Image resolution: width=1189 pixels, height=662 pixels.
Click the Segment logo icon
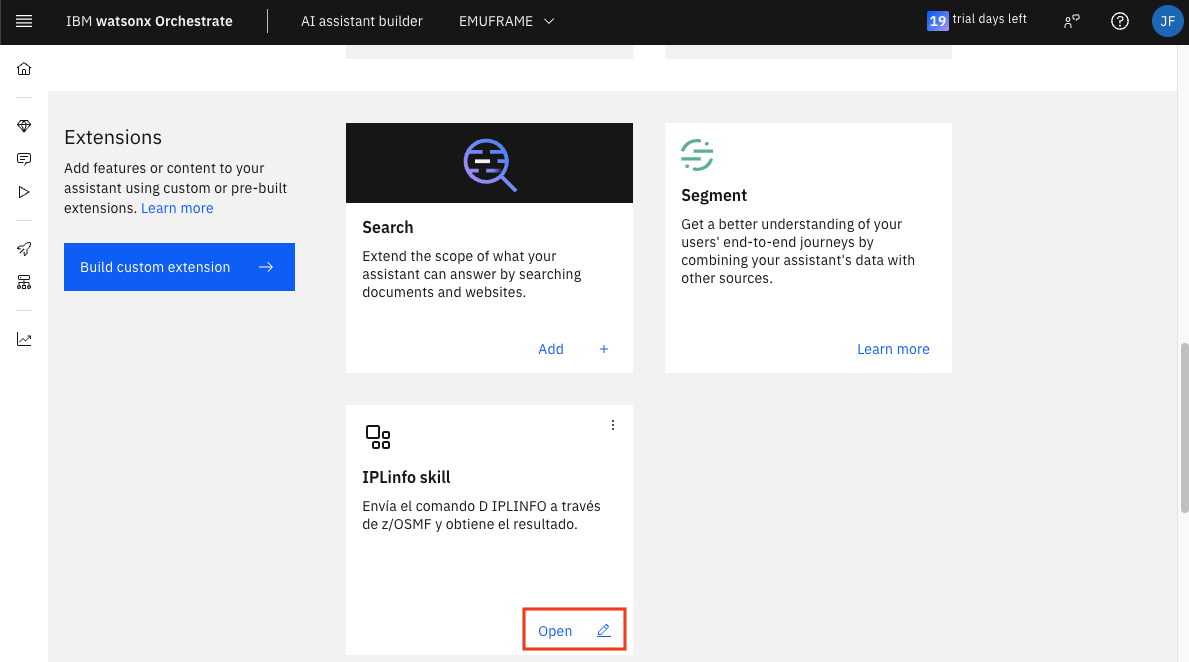[x=697, y=155]
